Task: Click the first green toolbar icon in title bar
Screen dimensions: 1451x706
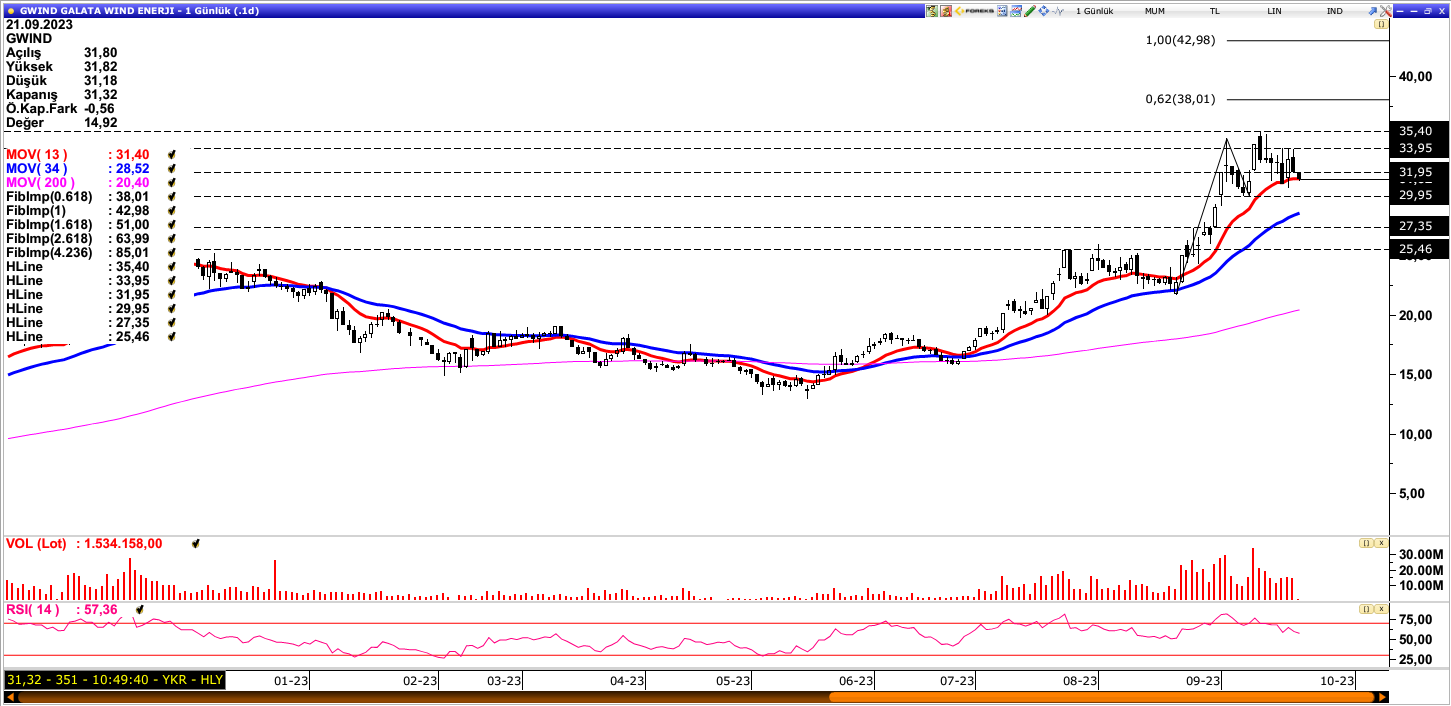Action: click(x=932, y=10)
